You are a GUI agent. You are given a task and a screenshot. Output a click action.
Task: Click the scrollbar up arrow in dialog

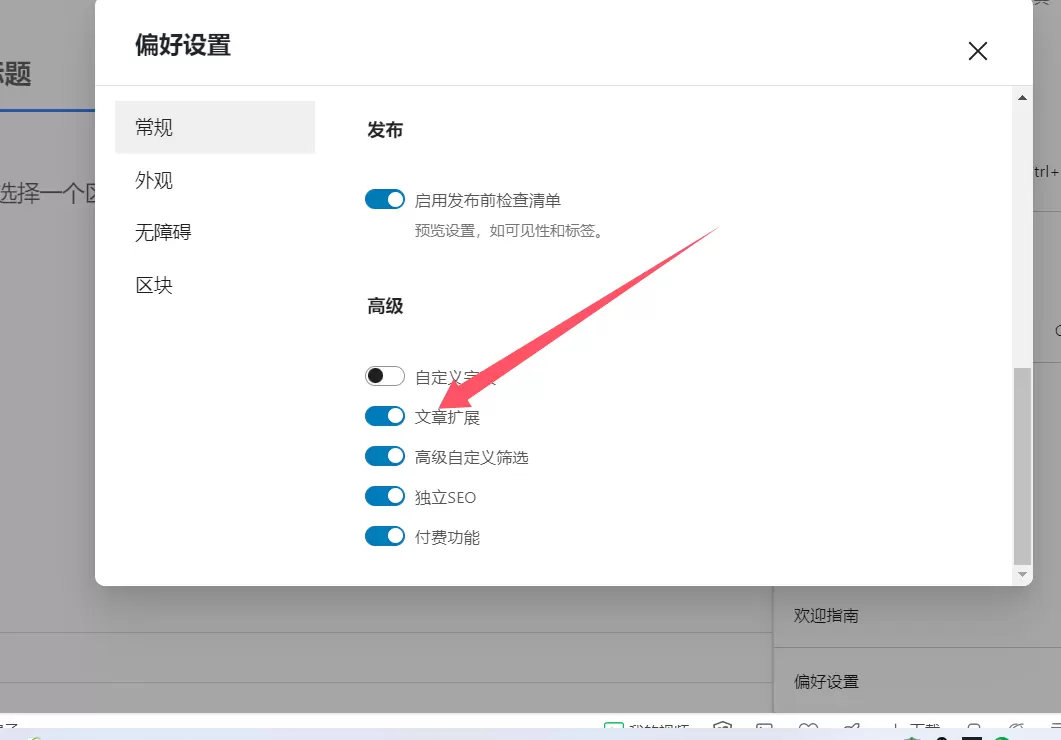pos(1022,98)
